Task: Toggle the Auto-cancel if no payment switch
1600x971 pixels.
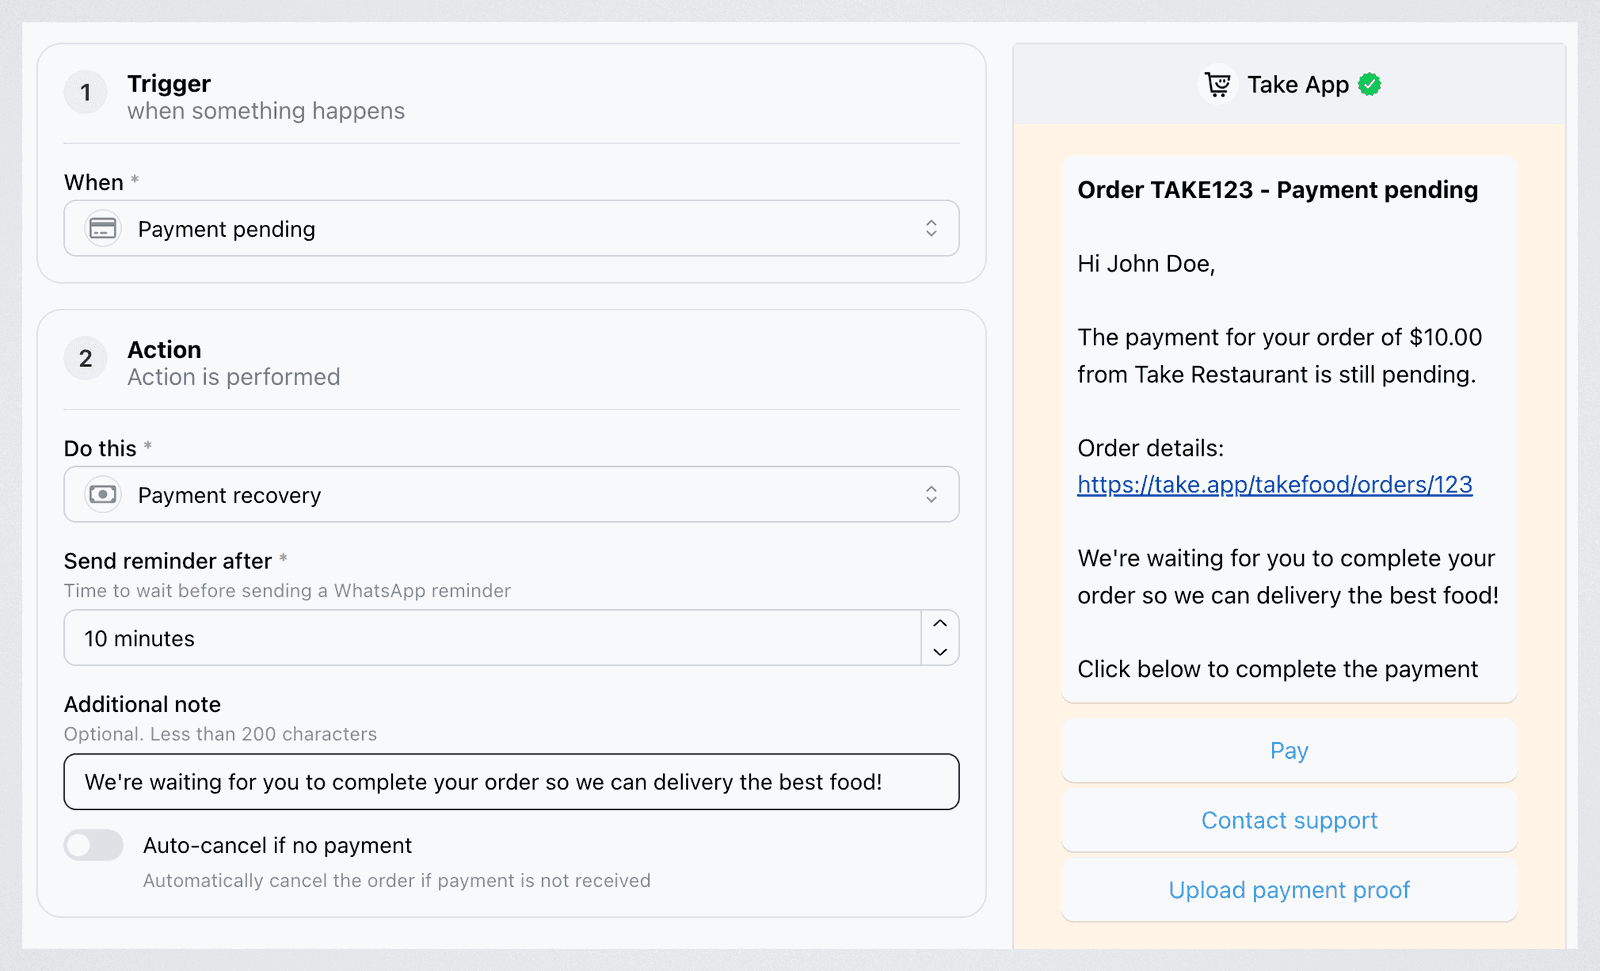Action: [x=94, y=846]
